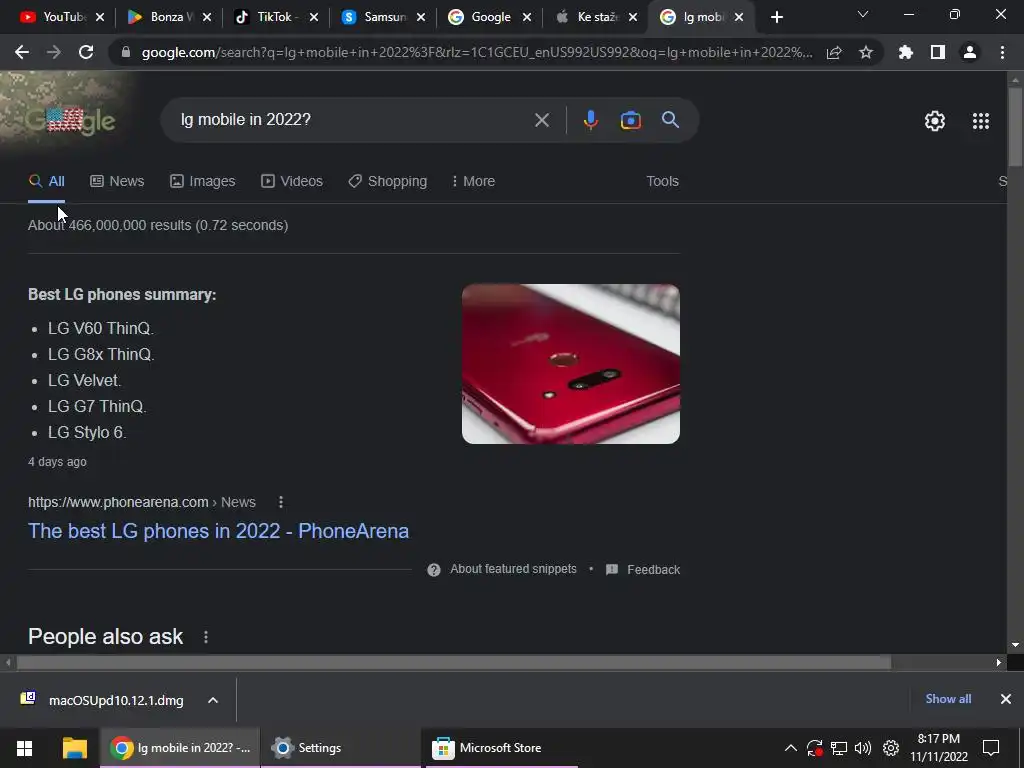Select the Shopping results filter
The height and width of the screenshot is (768, 1024).
pyautogui.click(x=388, y=182)
